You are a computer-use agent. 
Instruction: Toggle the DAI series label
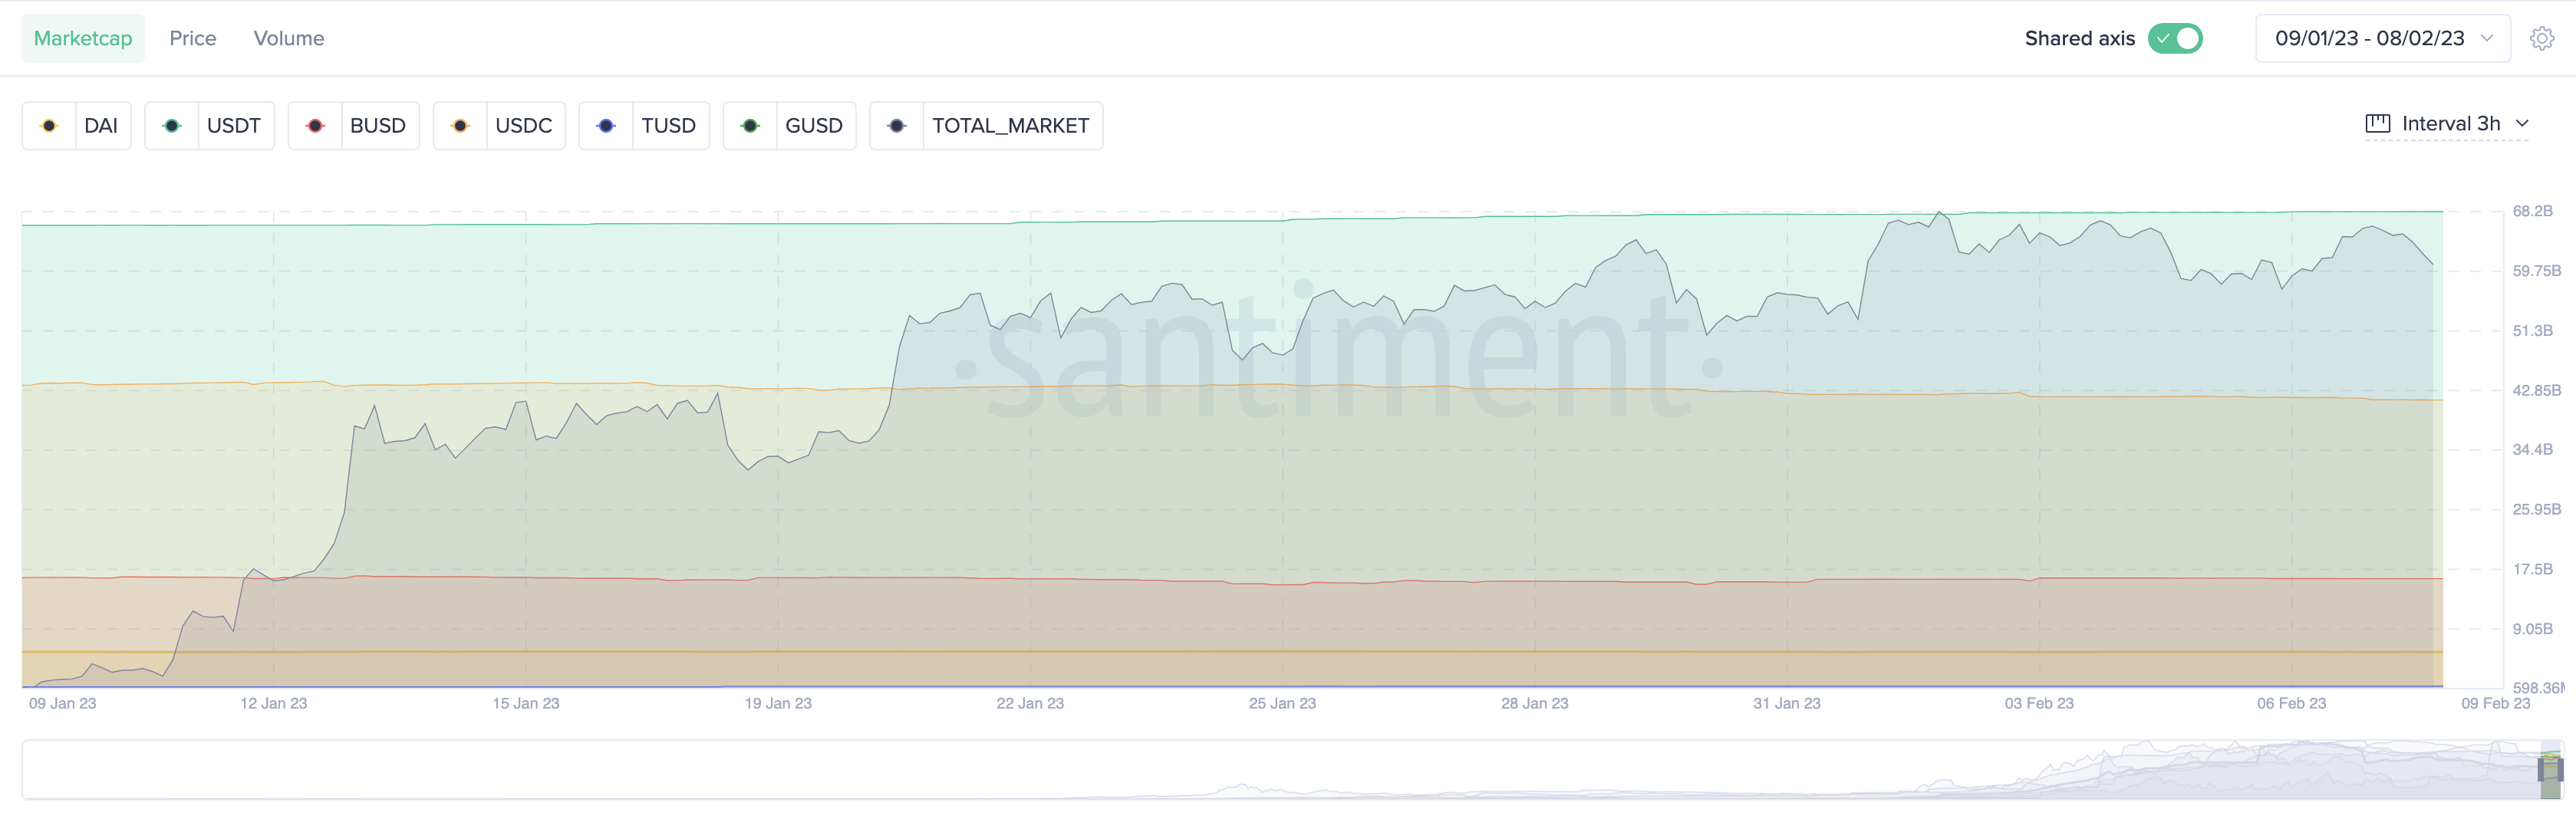pos(101,126)
